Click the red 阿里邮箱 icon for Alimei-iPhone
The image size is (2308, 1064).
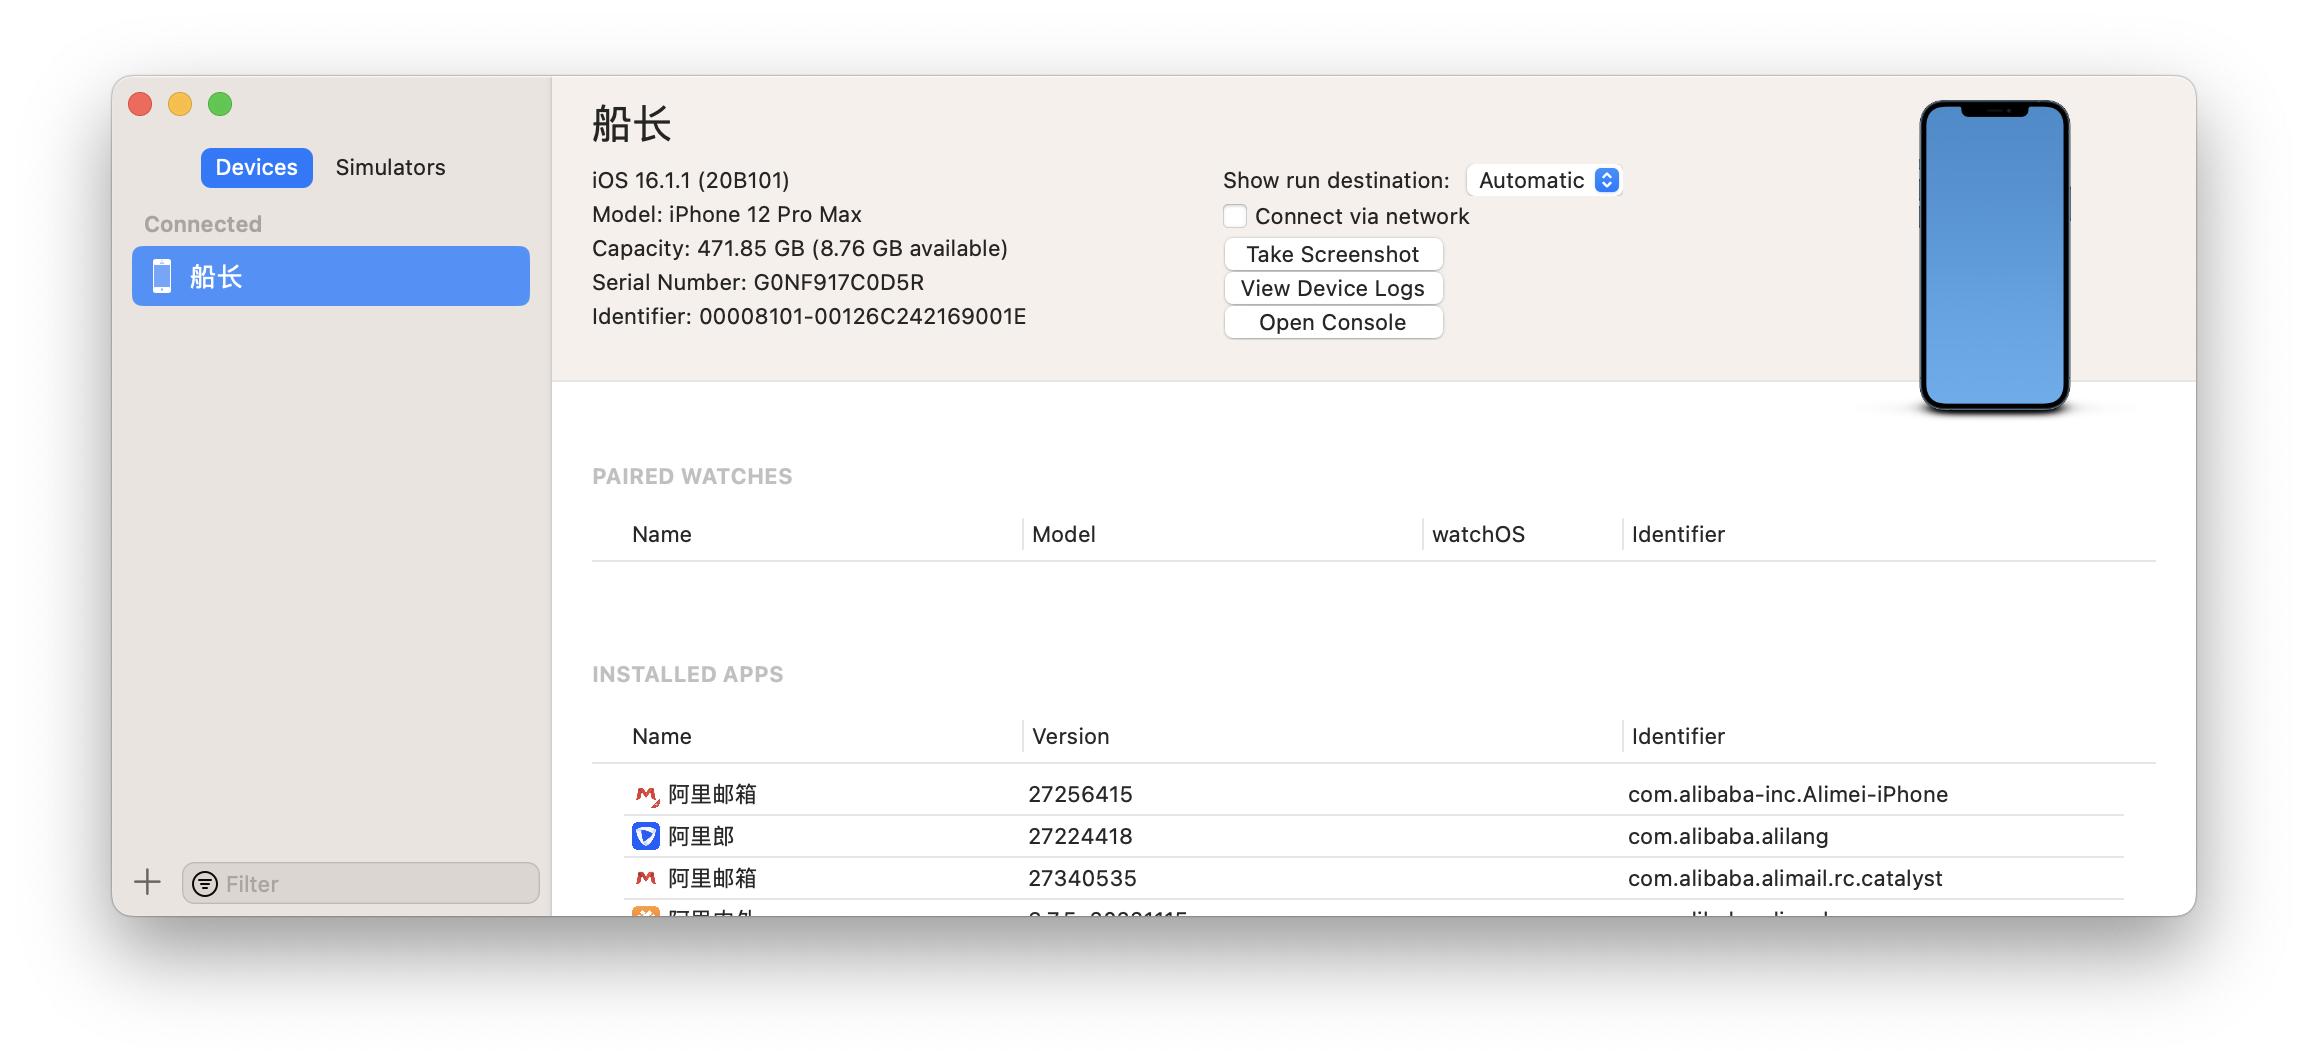(646, 795)
